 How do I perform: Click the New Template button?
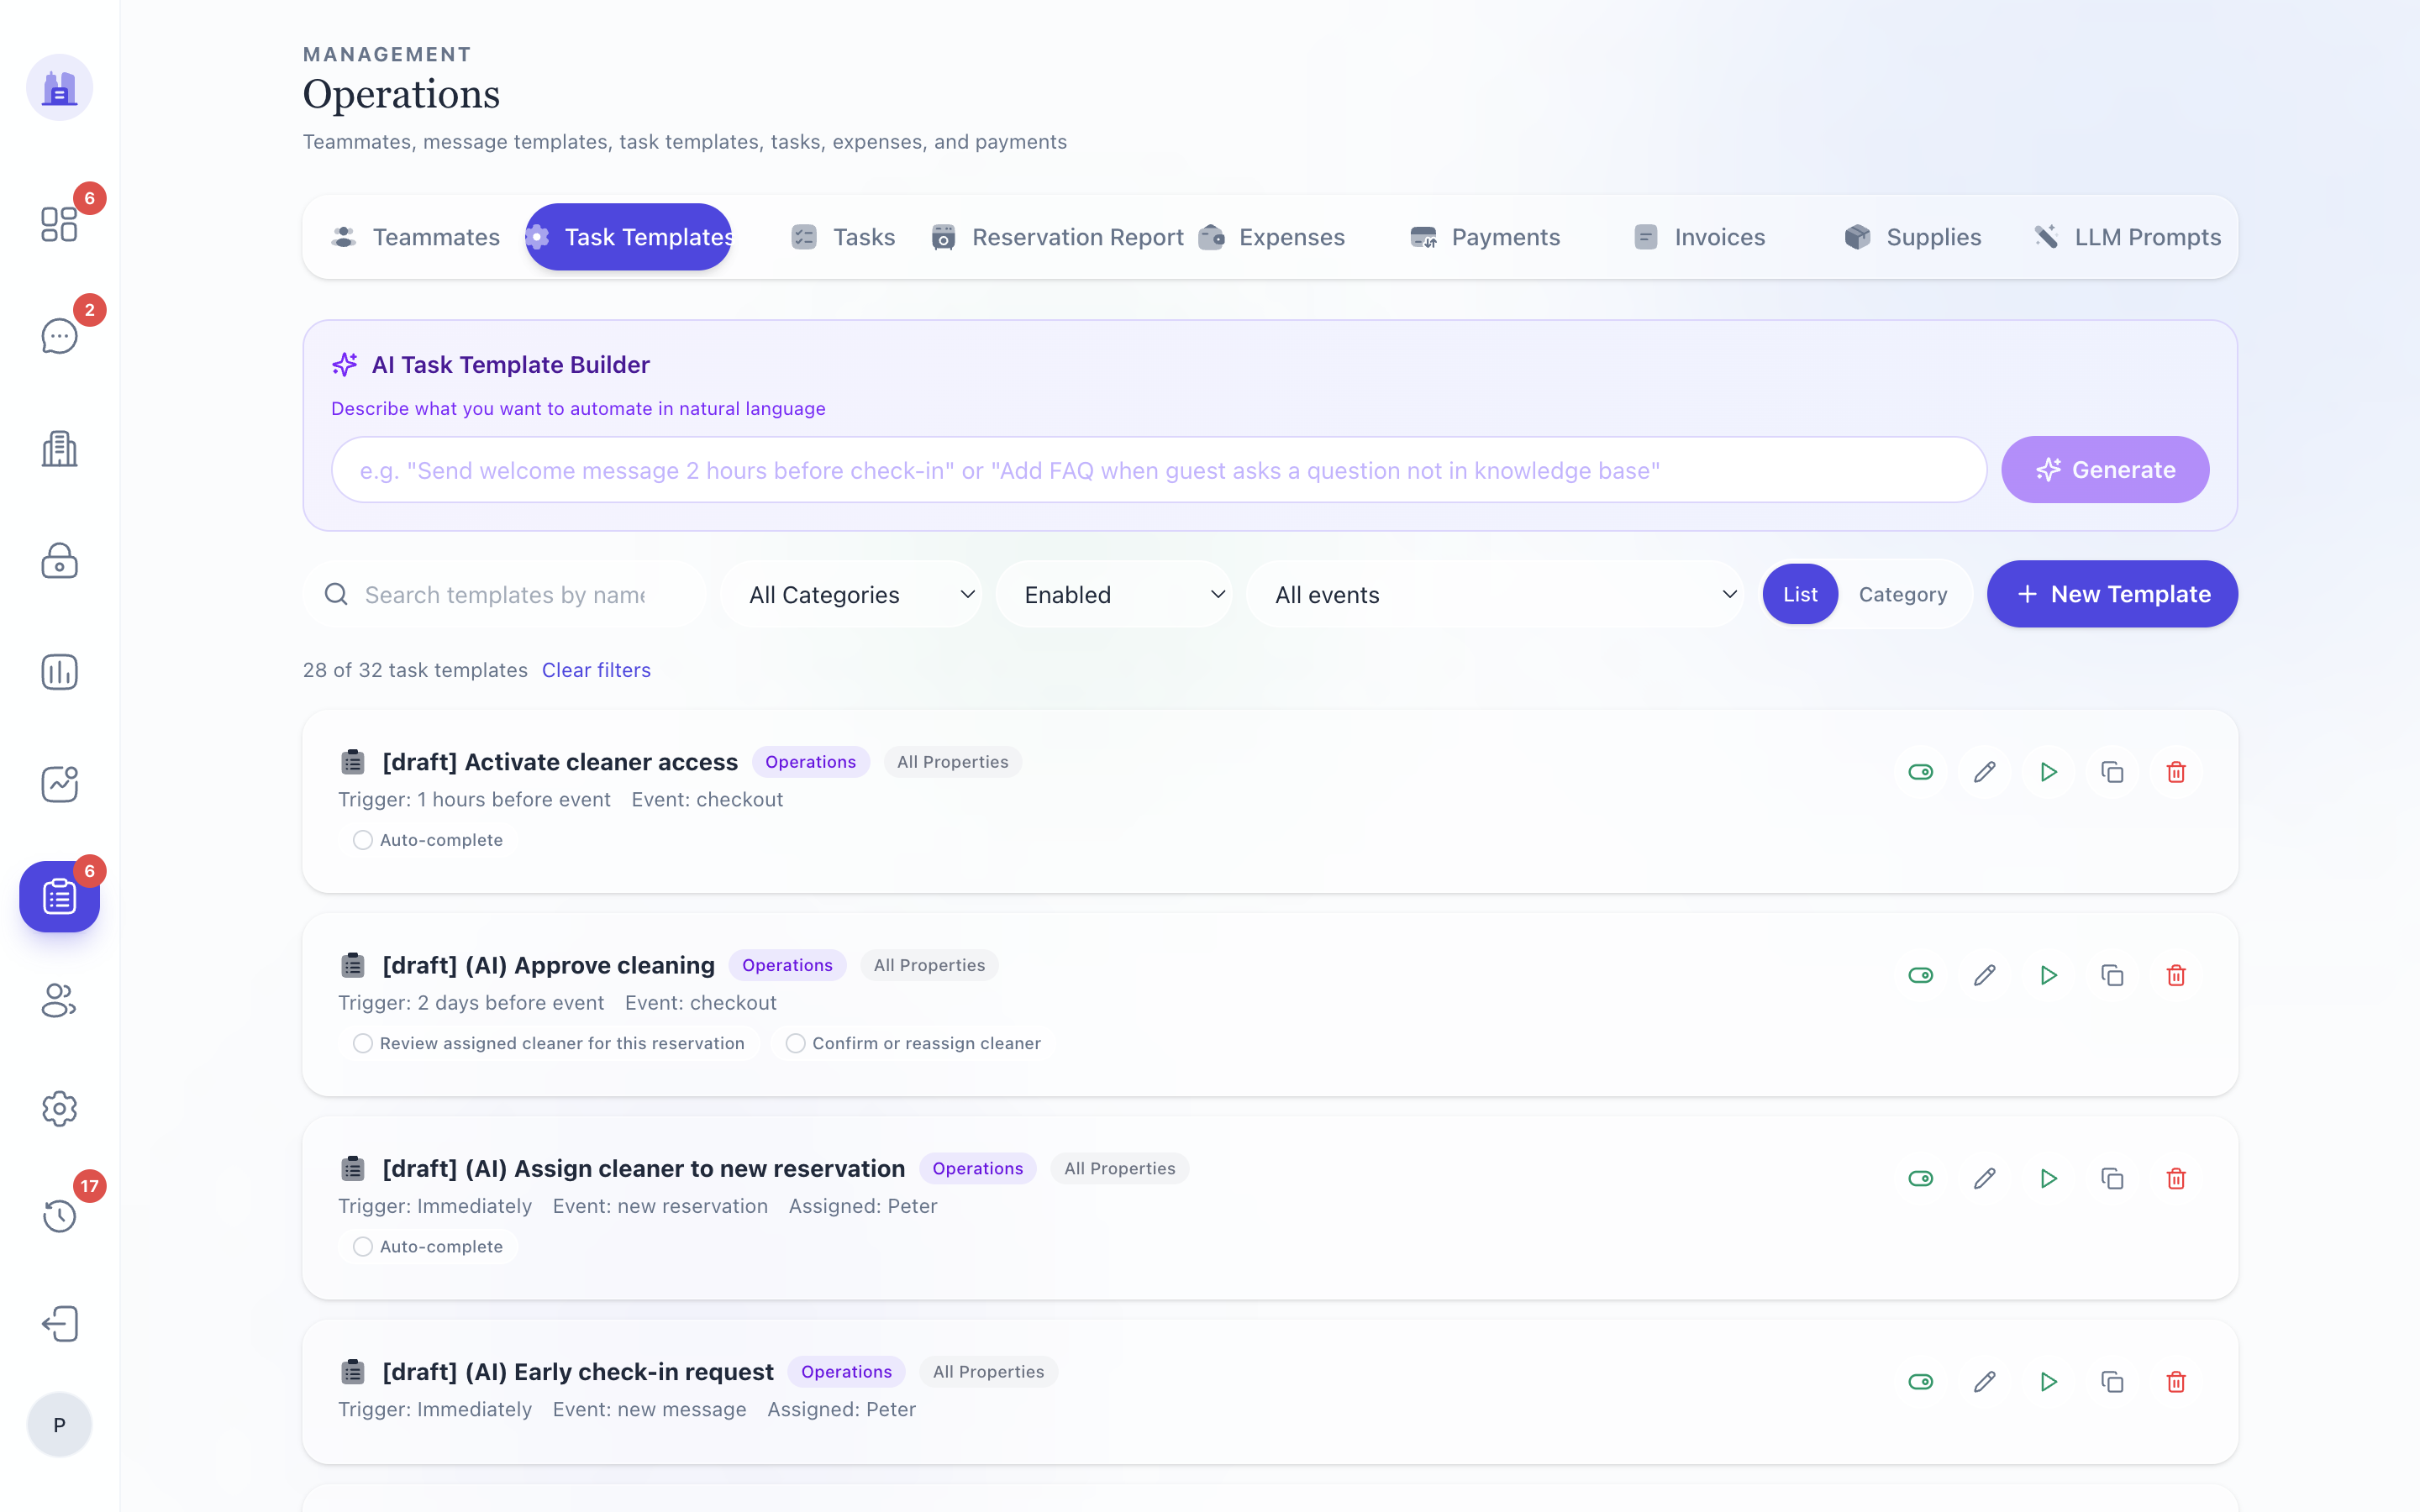2112,594
